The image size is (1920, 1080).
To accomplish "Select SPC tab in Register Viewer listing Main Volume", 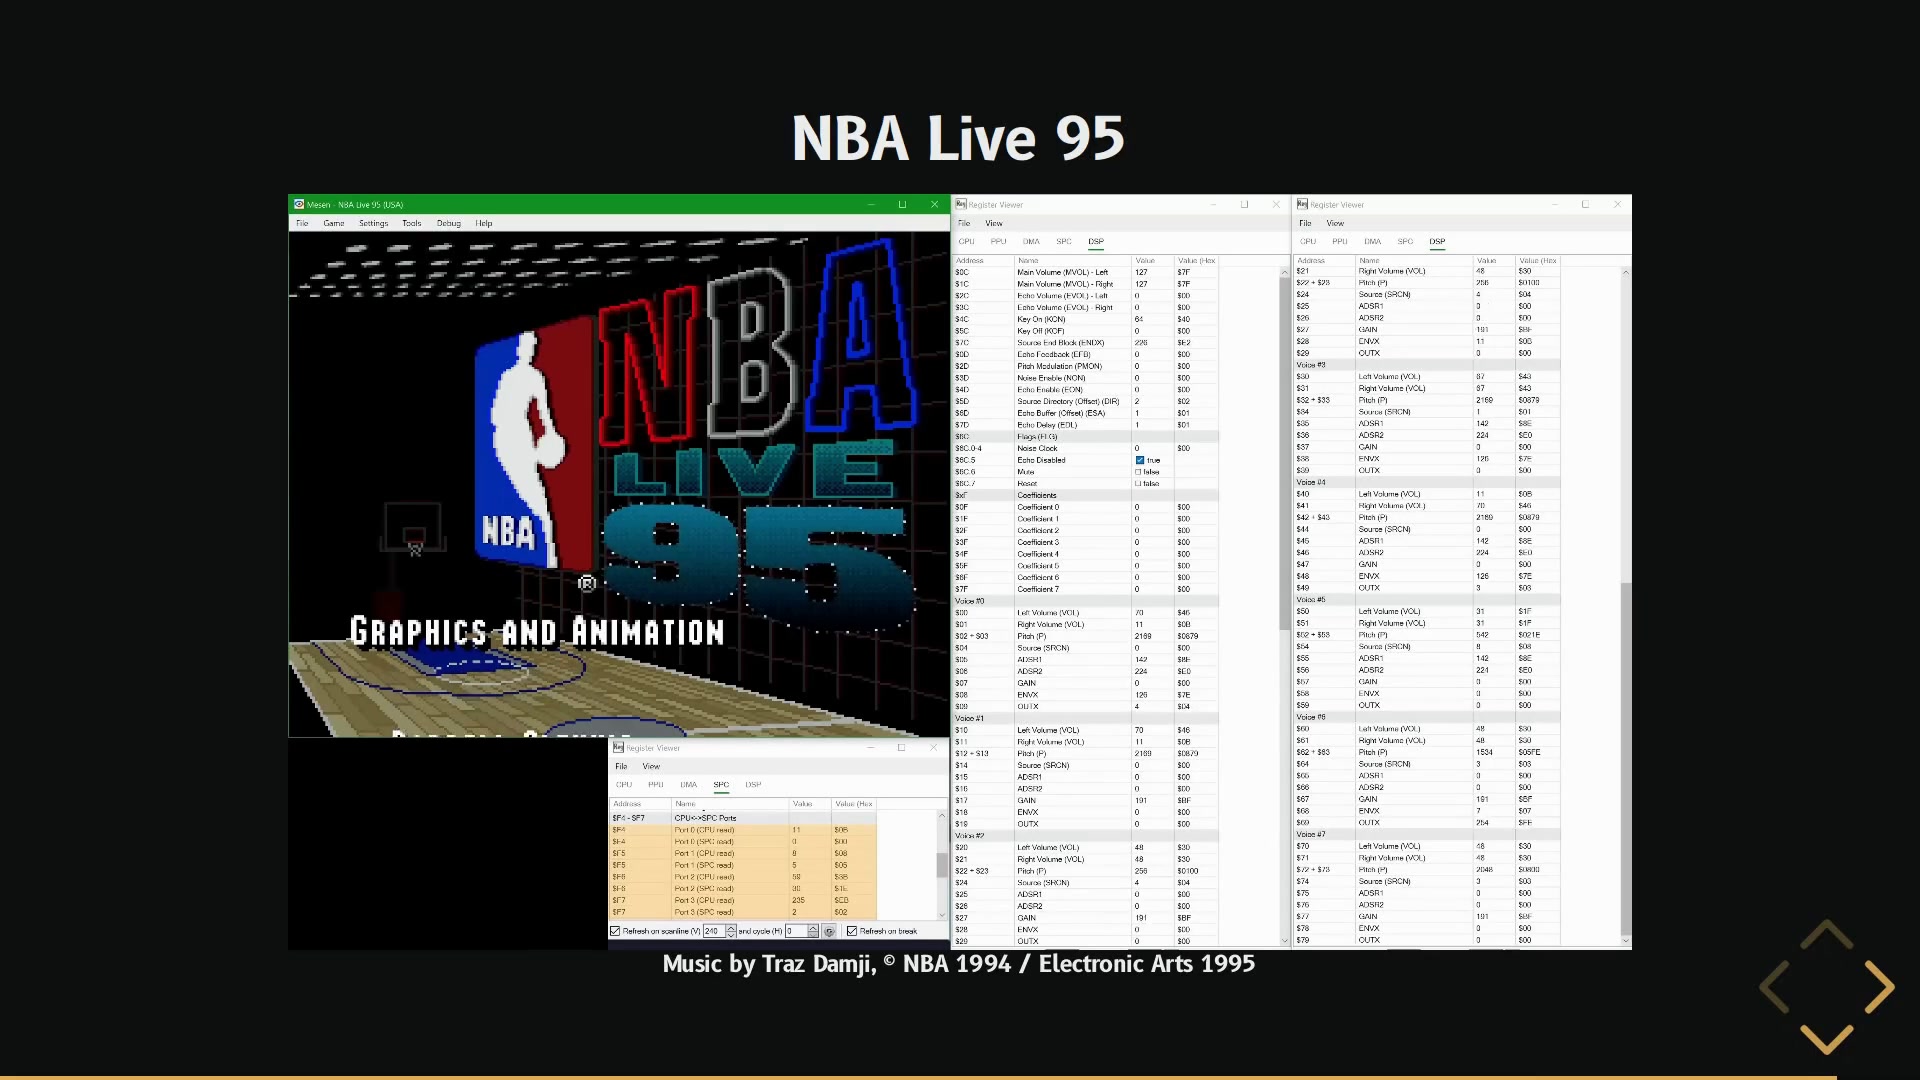I will click(x=1064, y=241).
